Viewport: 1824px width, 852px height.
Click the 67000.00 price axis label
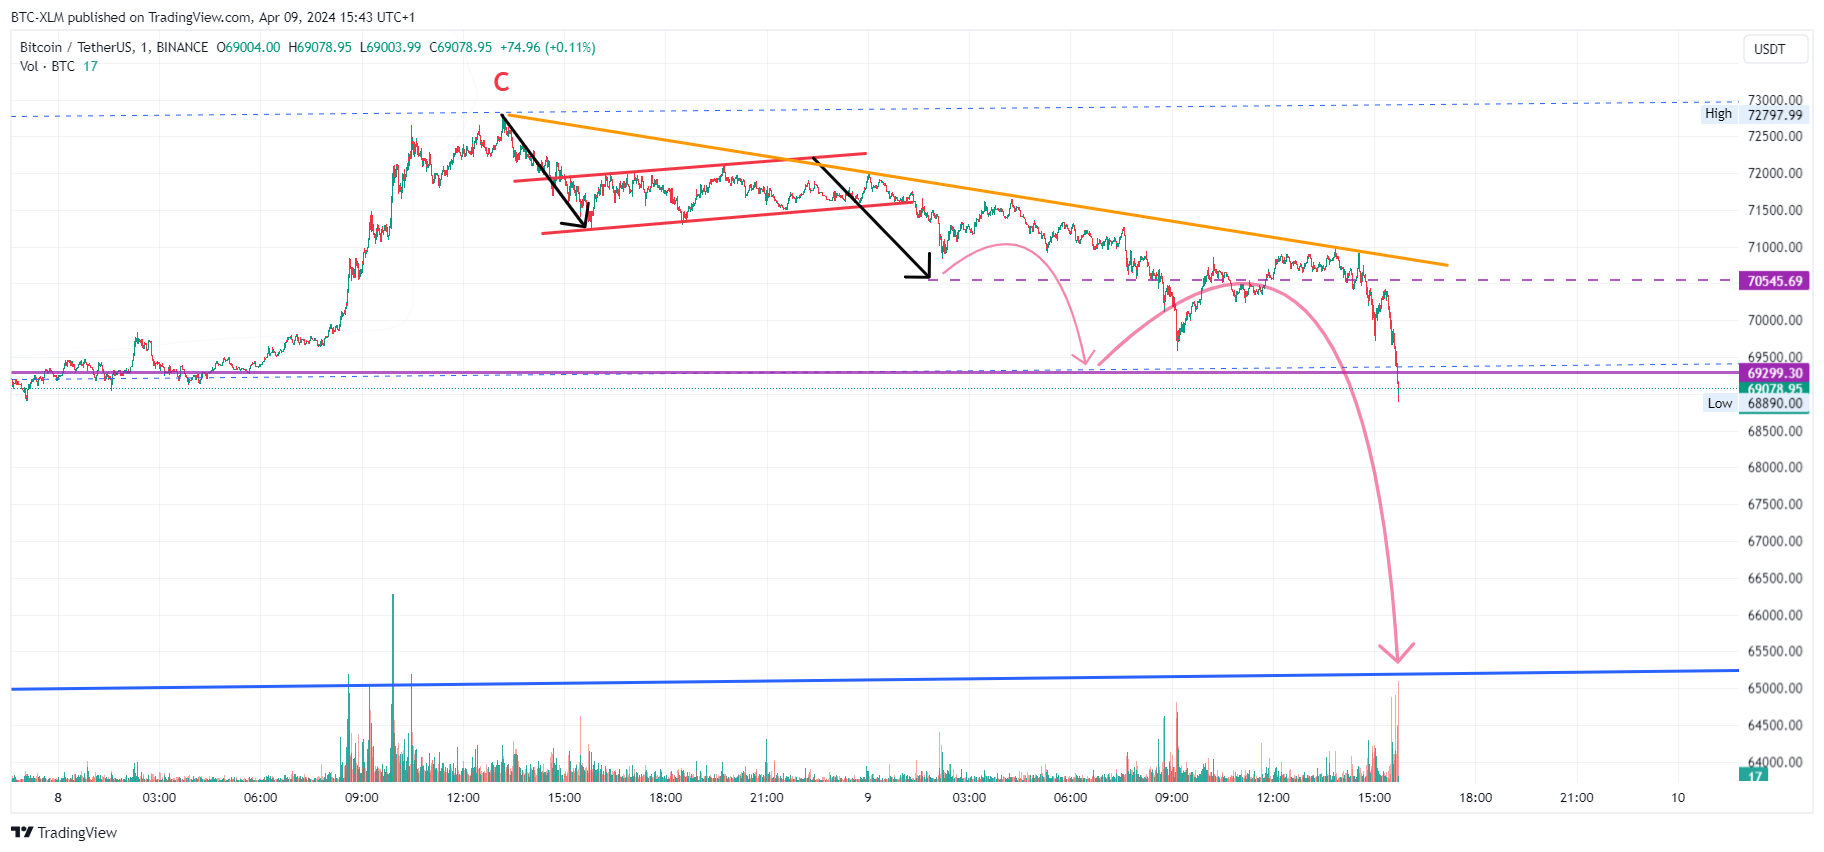tap(1774, 541)
